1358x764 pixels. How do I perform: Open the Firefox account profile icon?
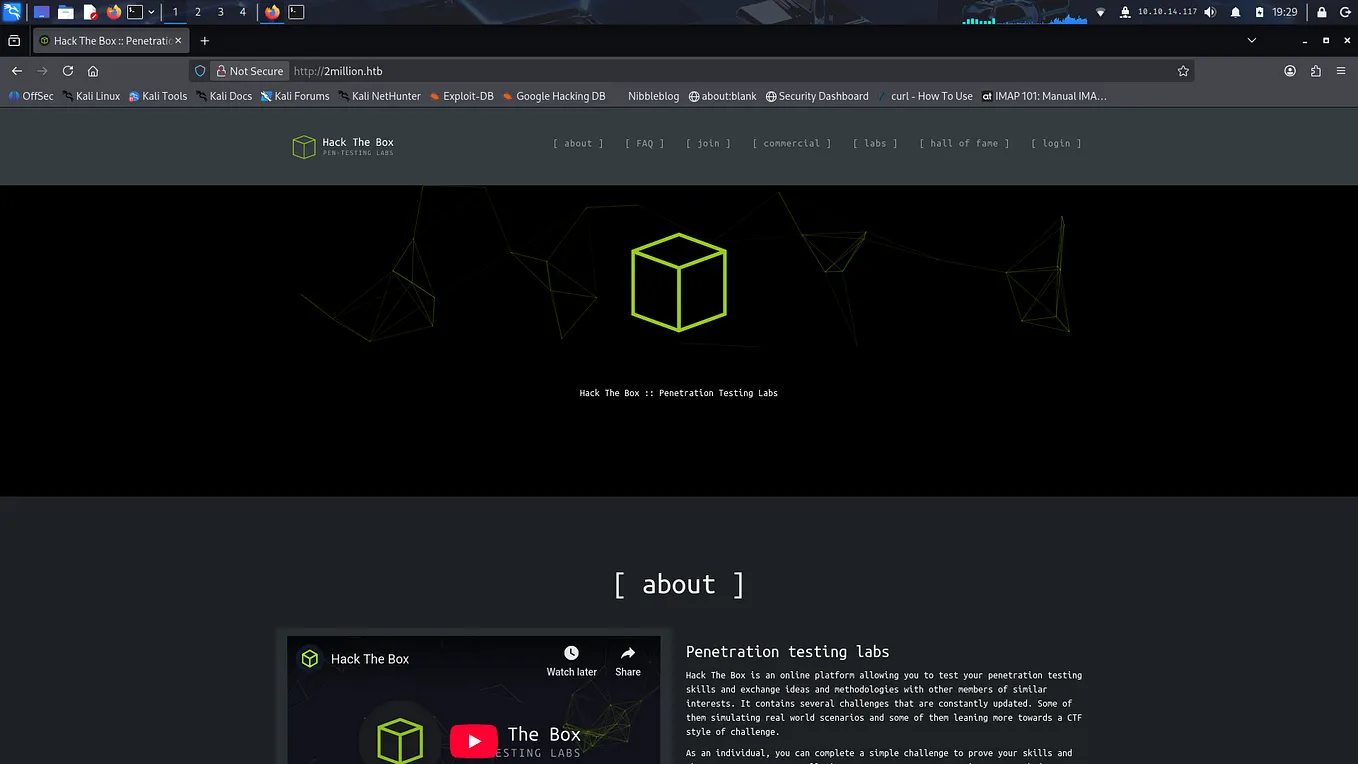tap(1290, 71)
